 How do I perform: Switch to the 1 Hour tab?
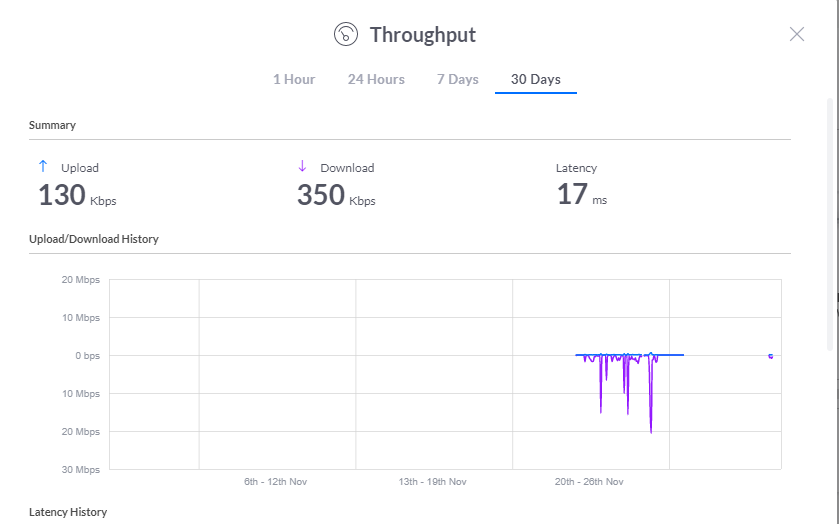pyautogui.click(x=294, y=79)
